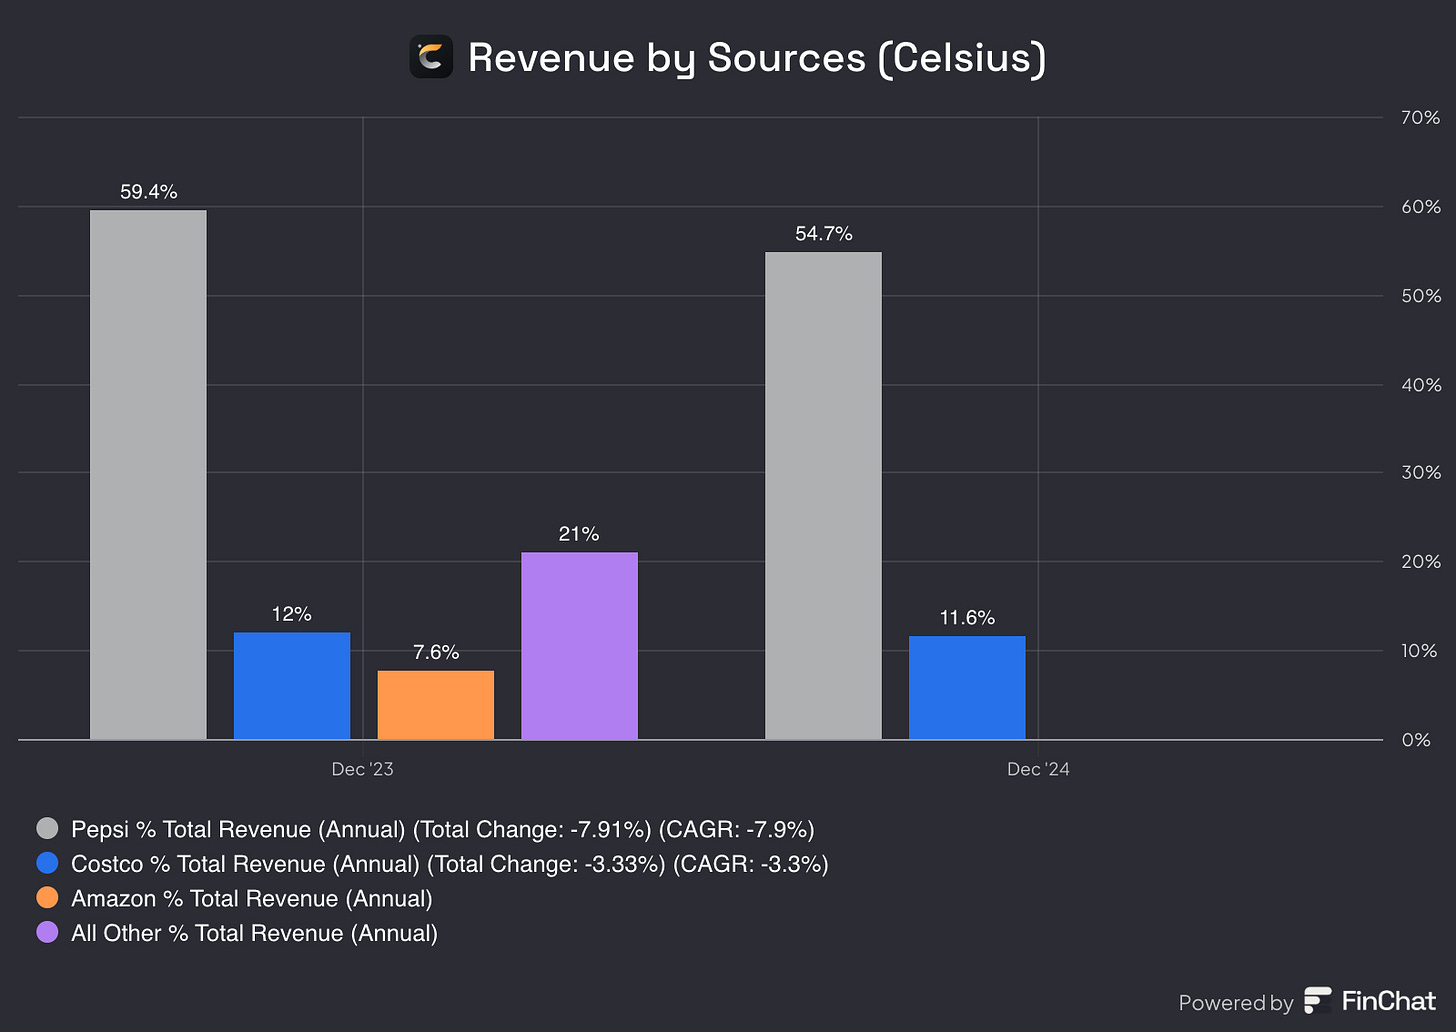This screenshot has width=1456, height=1032.
Task: Click the 60% y-axis label
Action: tap(1421, 207)
